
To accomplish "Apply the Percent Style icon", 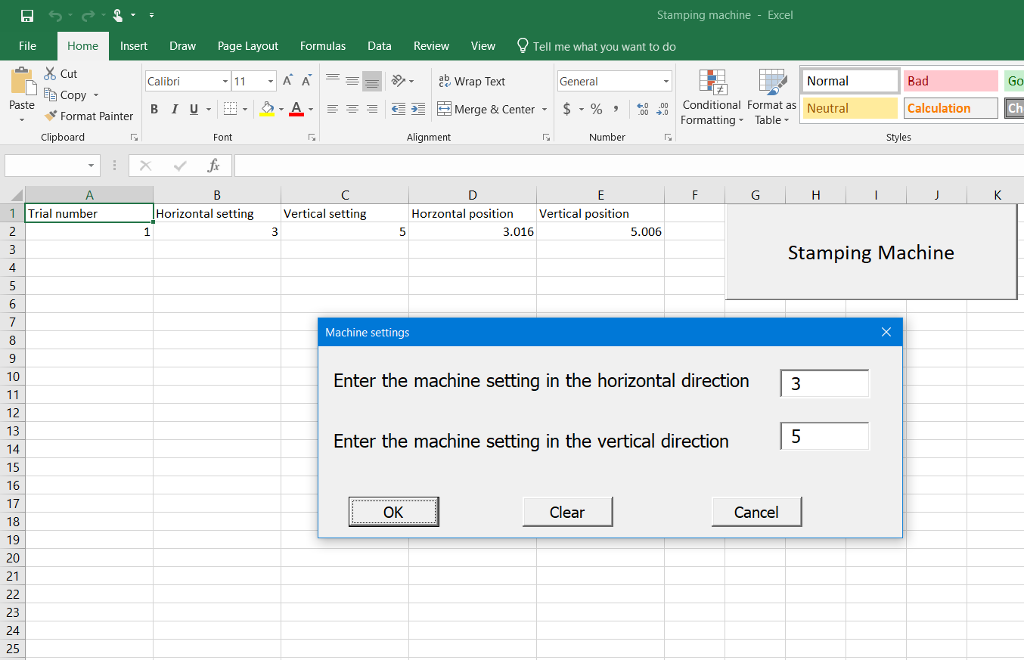I will (596, 109).
